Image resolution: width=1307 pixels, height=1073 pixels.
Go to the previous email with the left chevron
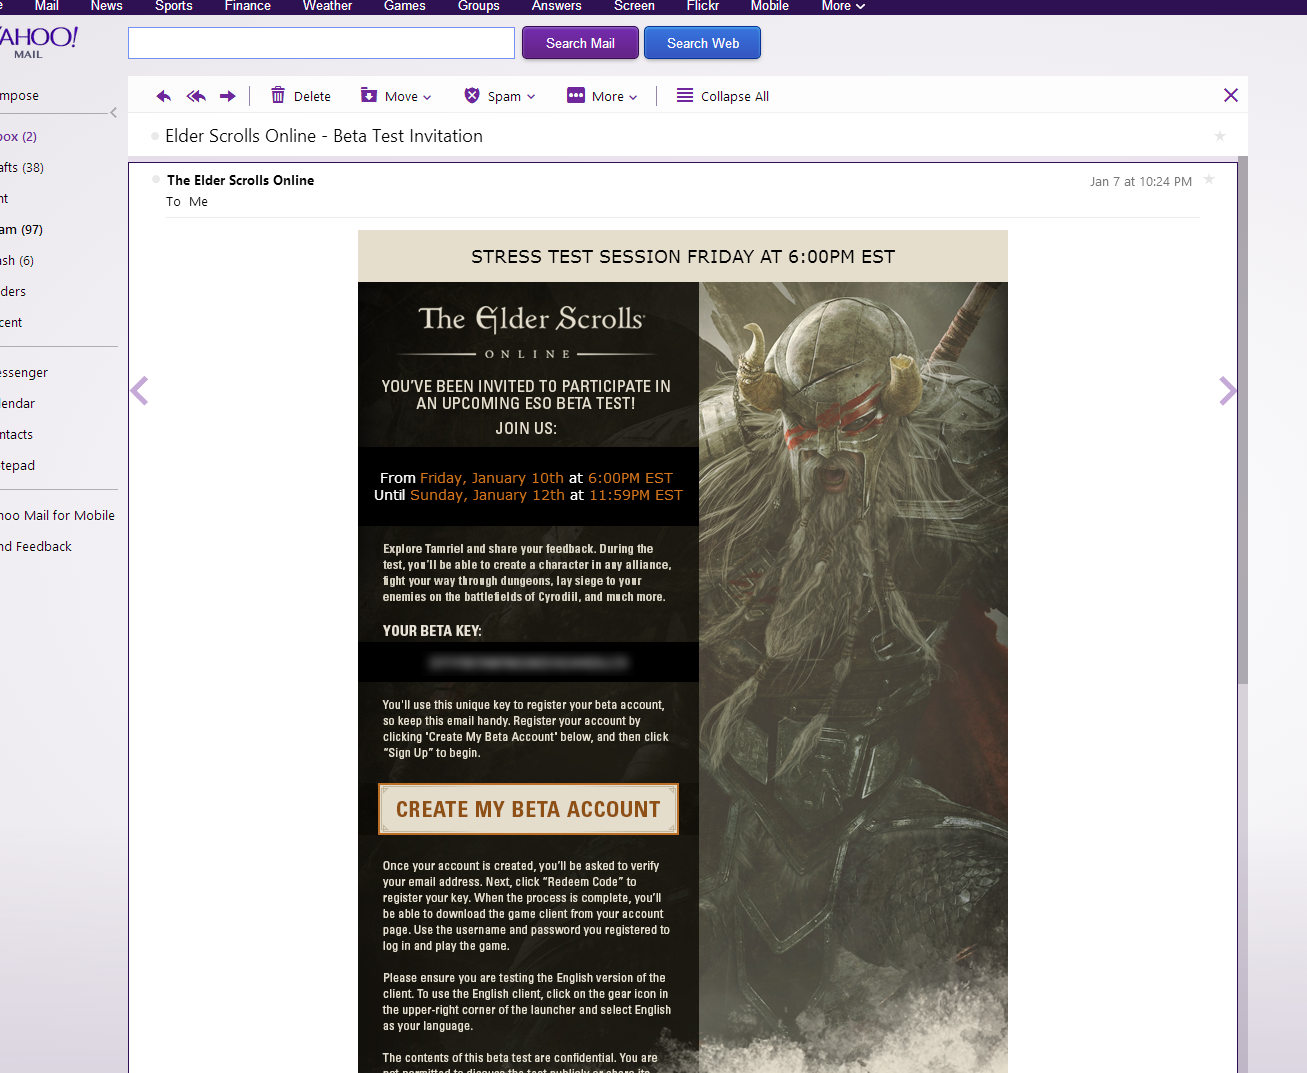coord(140,391)
